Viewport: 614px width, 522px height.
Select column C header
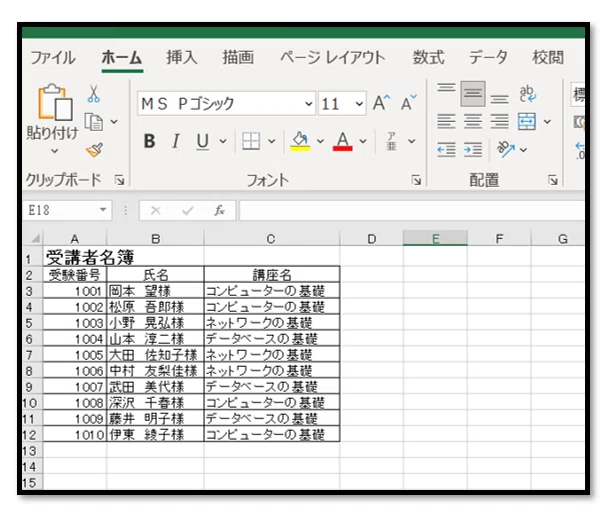271,238
